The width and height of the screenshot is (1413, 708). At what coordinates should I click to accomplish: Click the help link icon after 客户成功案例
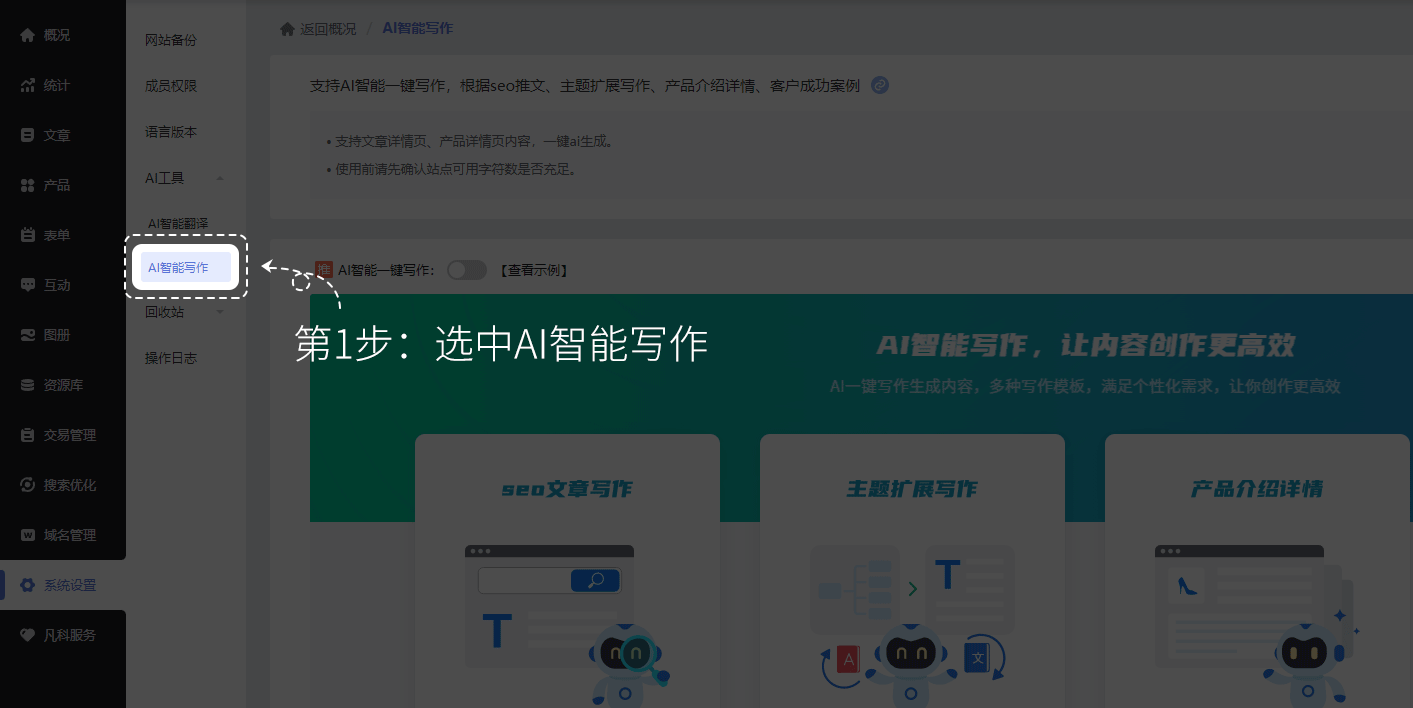880,85
